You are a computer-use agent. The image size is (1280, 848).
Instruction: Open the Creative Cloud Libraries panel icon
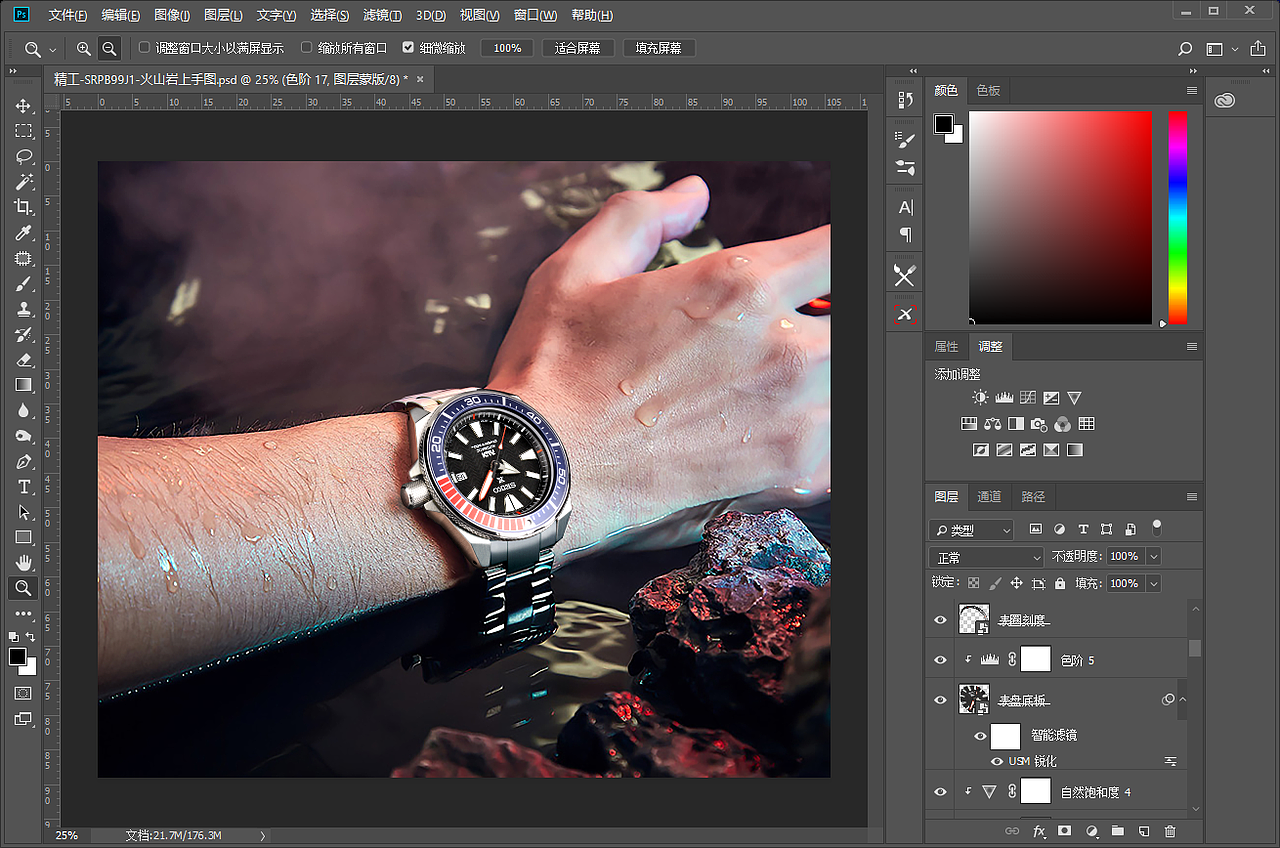[1226, 100]
